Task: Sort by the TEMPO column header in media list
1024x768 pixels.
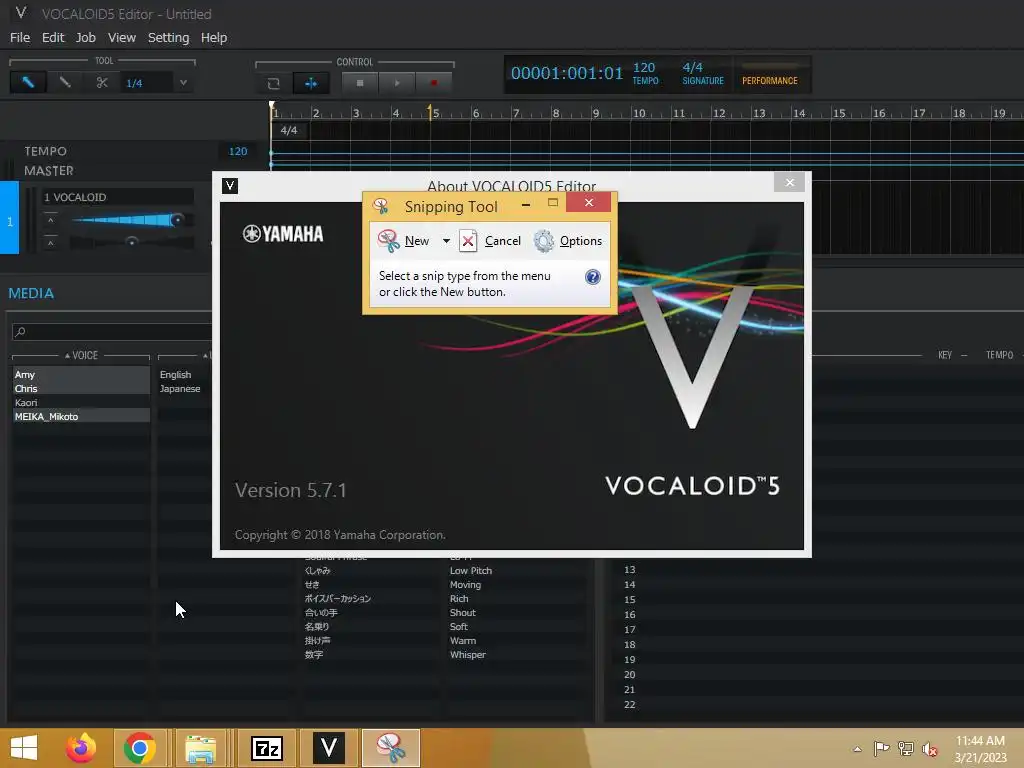Action: [999, 355]
